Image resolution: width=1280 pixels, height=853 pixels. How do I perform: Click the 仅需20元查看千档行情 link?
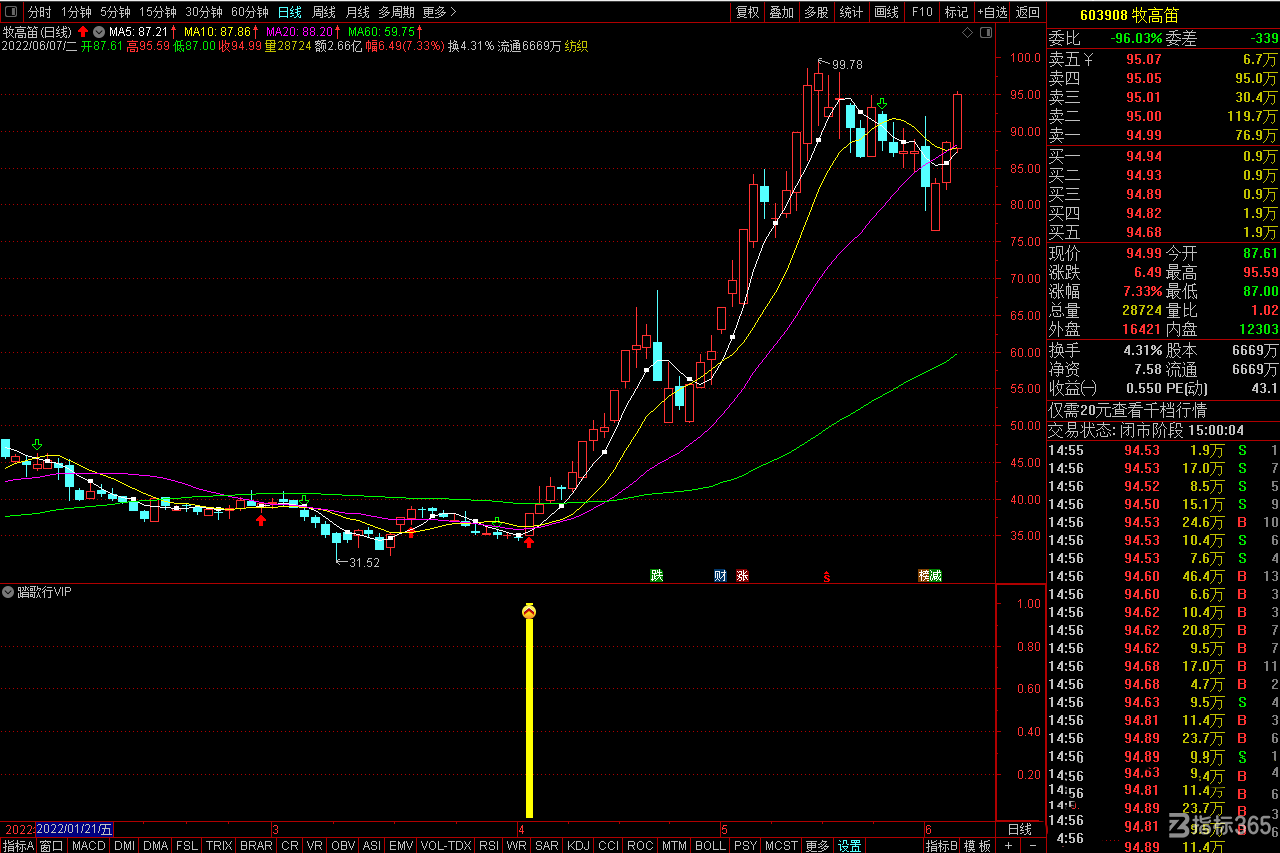click(1127, 410)
